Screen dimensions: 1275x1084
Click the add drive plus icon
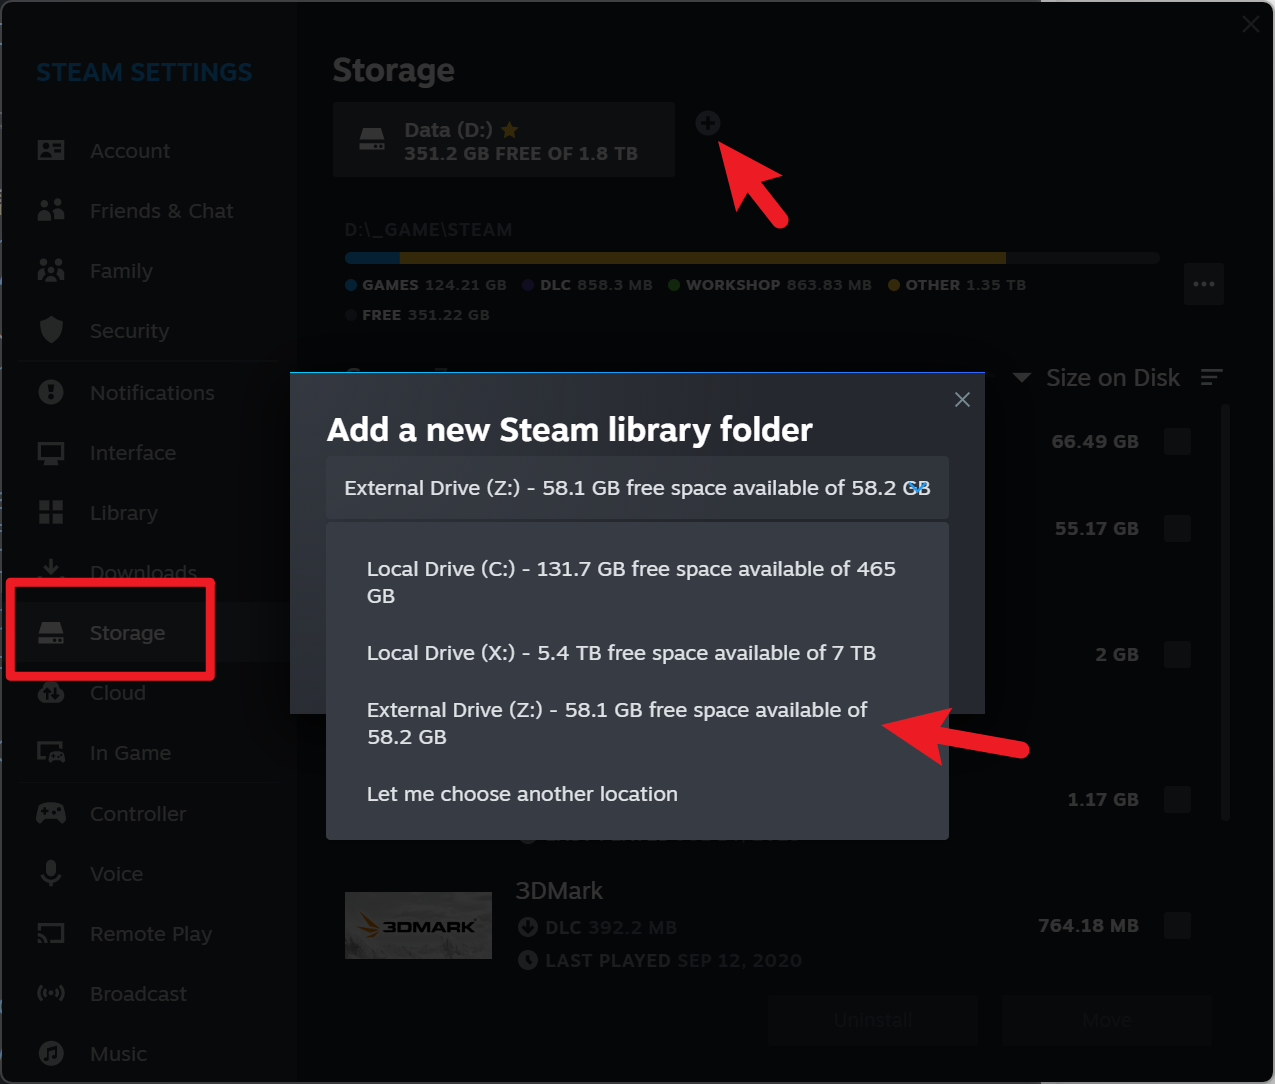707,124
